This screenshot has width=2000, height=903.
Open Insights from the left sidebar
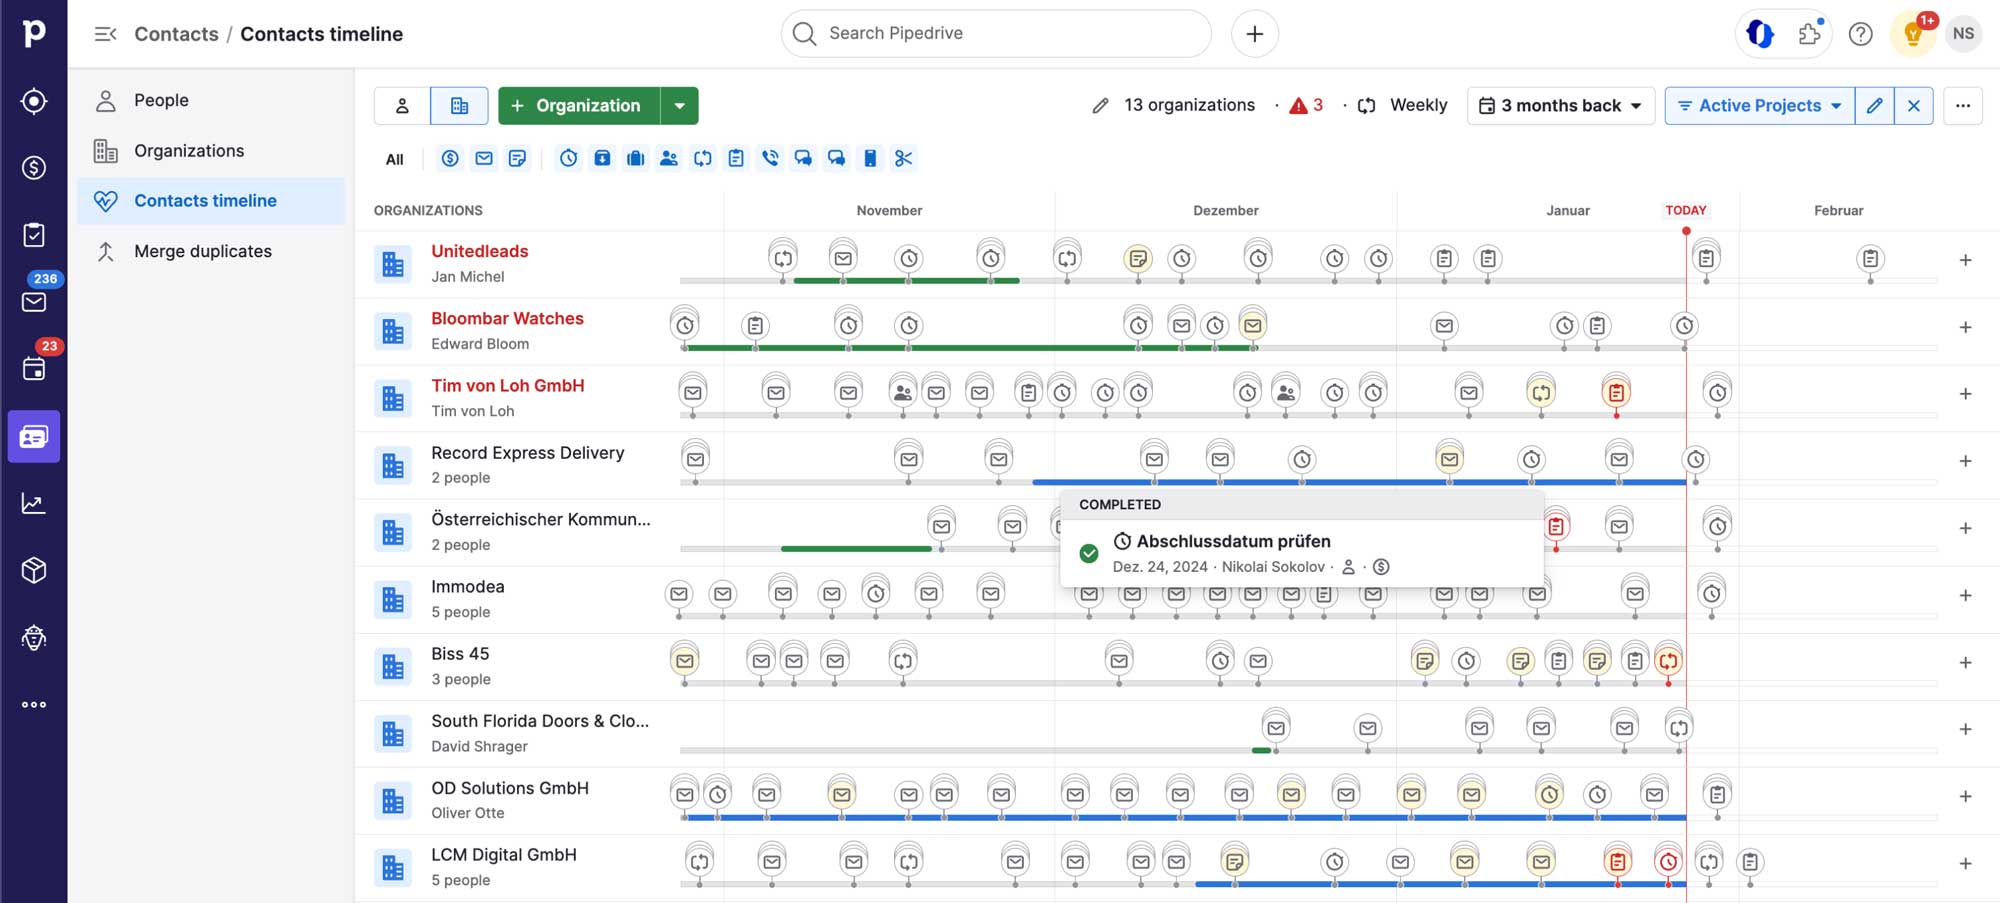pyautogui.click(x=34, y=503)
